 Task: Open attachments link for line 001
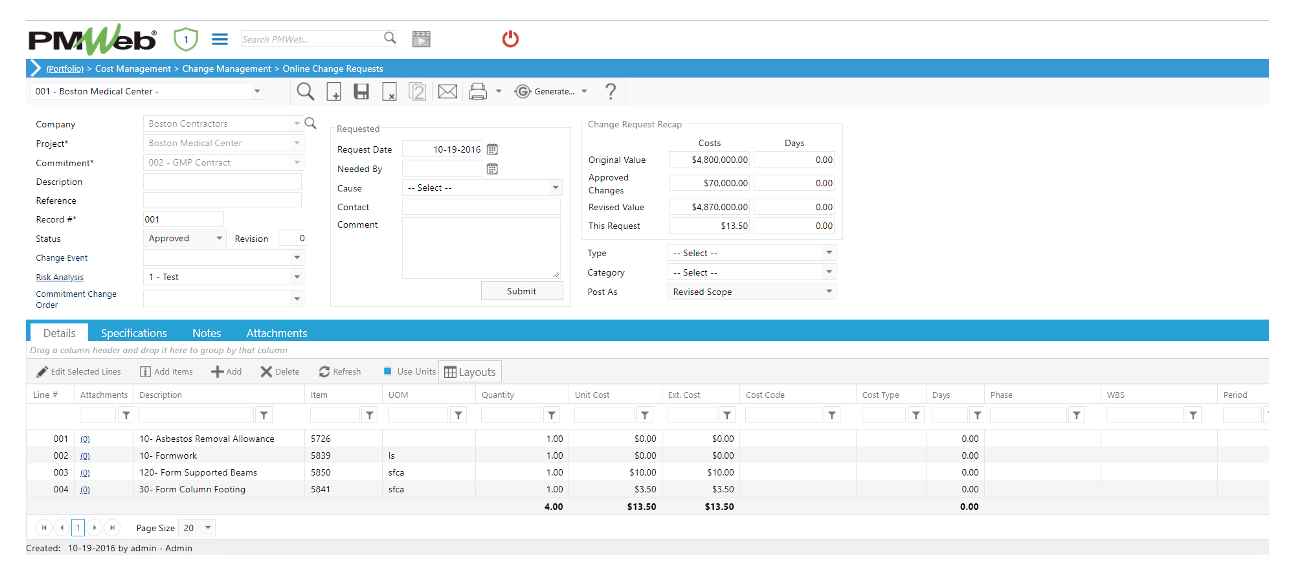[85, 439]
